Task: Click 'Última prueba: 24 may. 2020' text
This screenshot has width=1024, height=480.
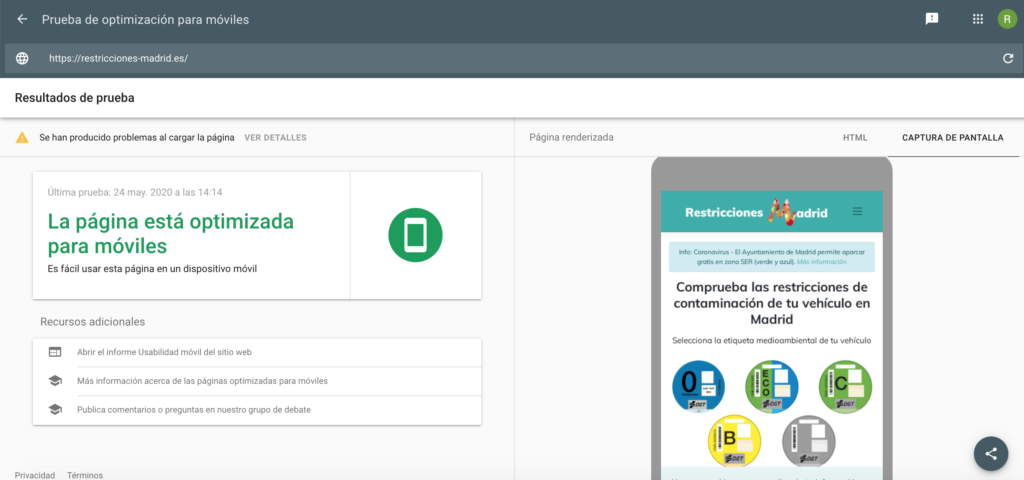Action: [x=135, y=193]
